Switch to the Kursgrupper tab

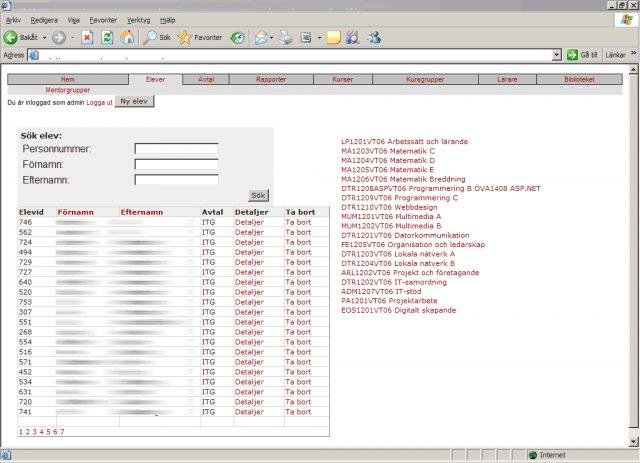click(424, 78)
